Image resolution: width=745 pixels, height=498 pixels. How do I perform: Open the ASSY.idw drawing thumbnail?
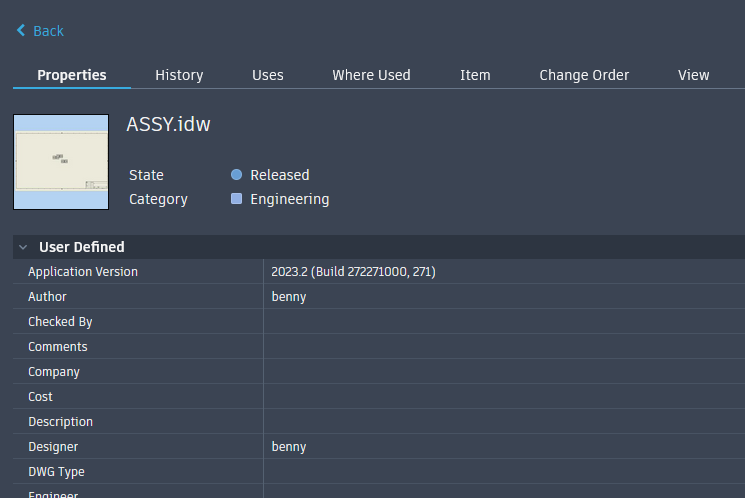point(61,162)
